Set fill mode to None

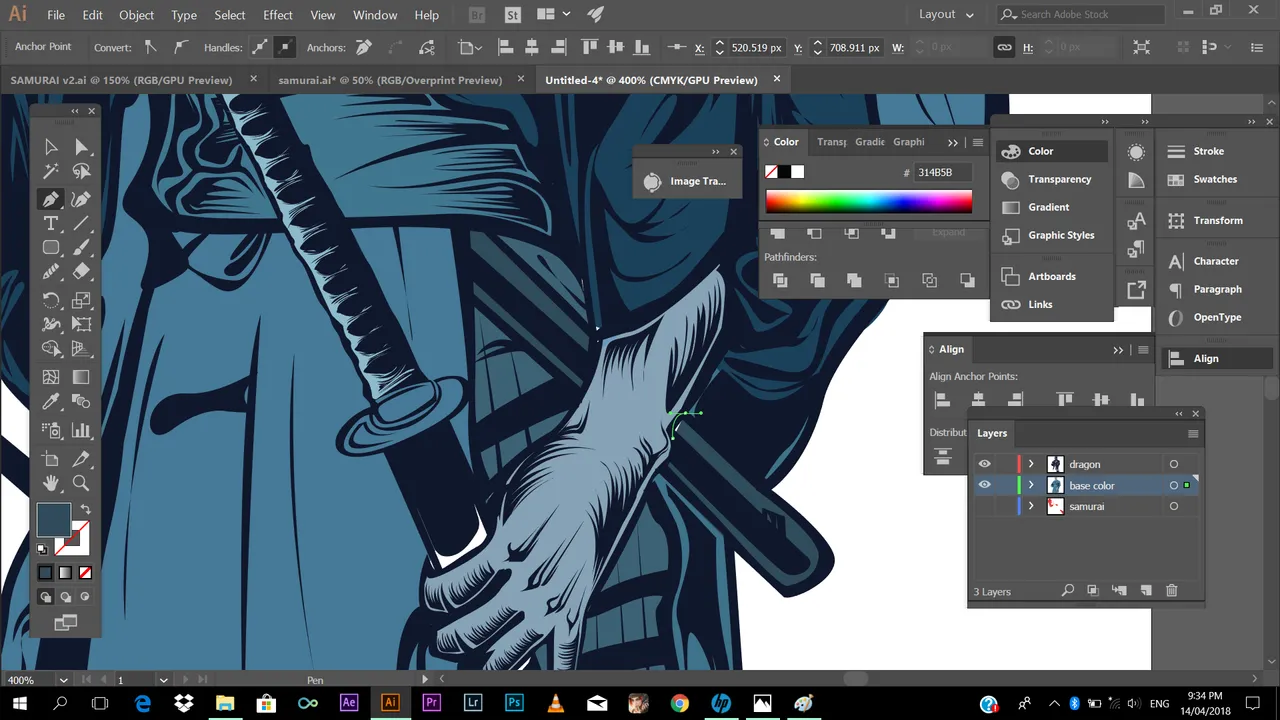(x=85, y=573)
